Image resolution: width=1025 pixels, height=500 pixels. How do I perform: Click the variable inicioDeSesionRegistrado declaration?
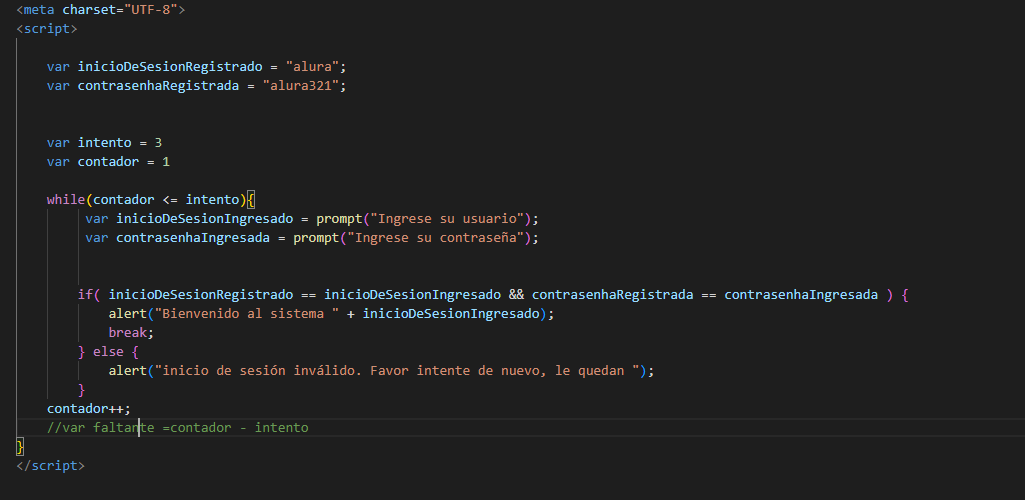(x=196, y=67)
